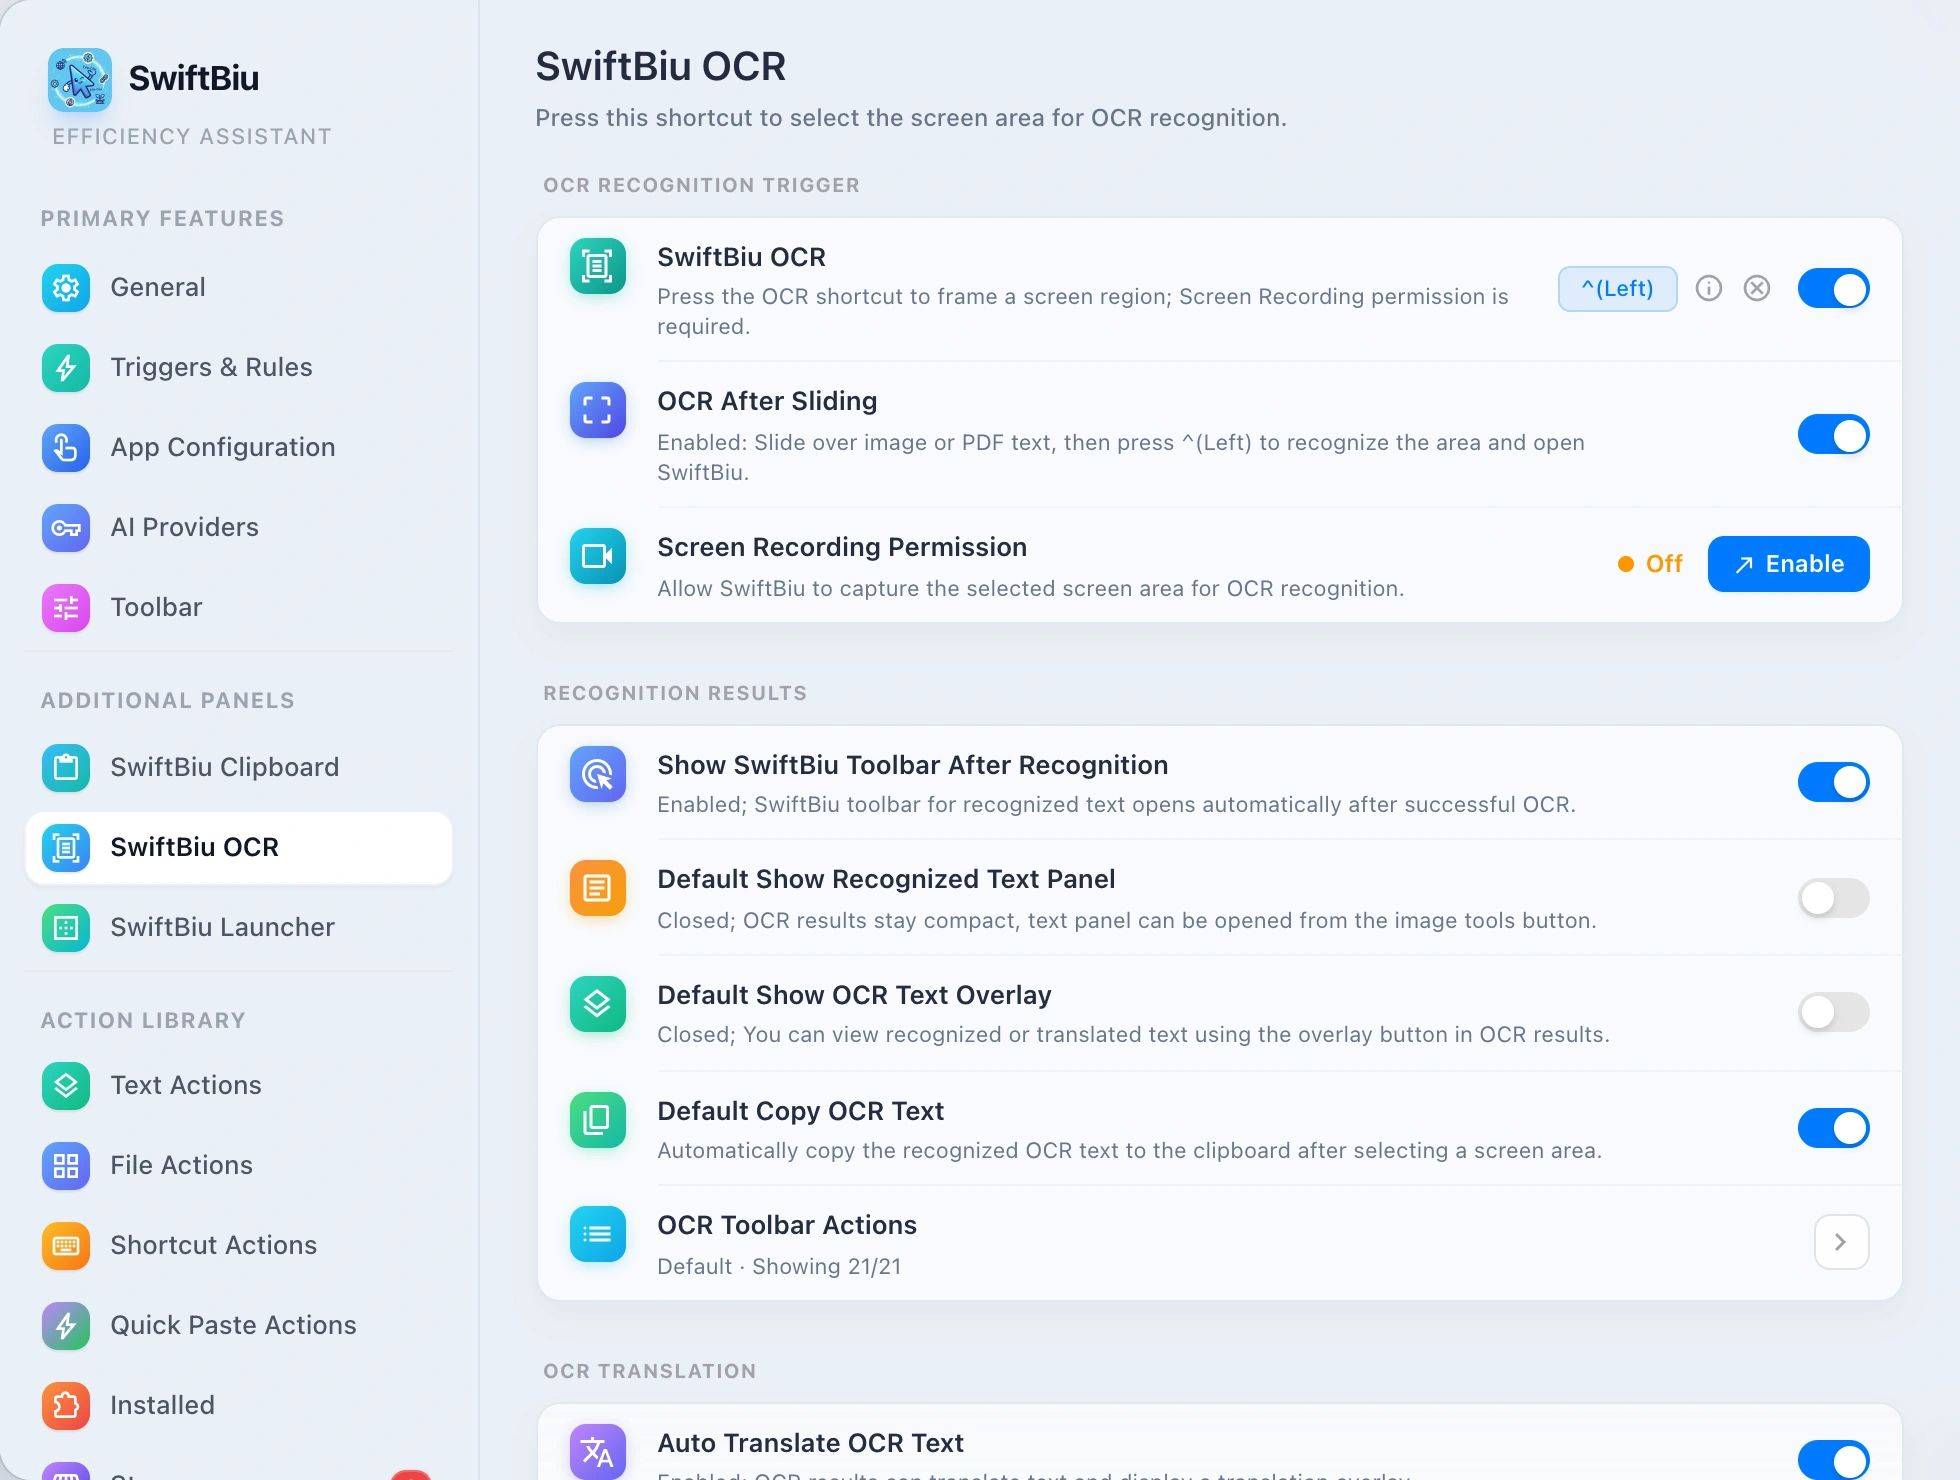Click the Default Copy OCR Text icon

pyautogui.click(x=598, y=1120)
